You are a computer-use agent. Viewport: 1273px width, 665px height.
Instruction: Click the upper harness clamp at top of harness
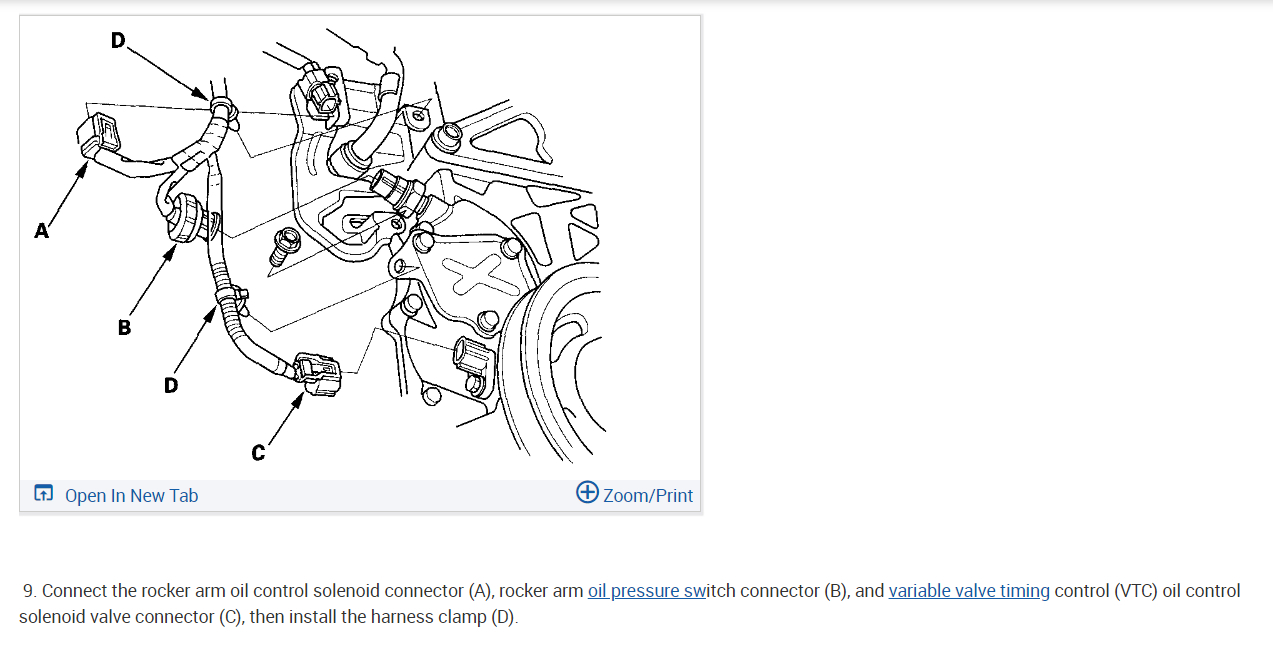(222, 105)
